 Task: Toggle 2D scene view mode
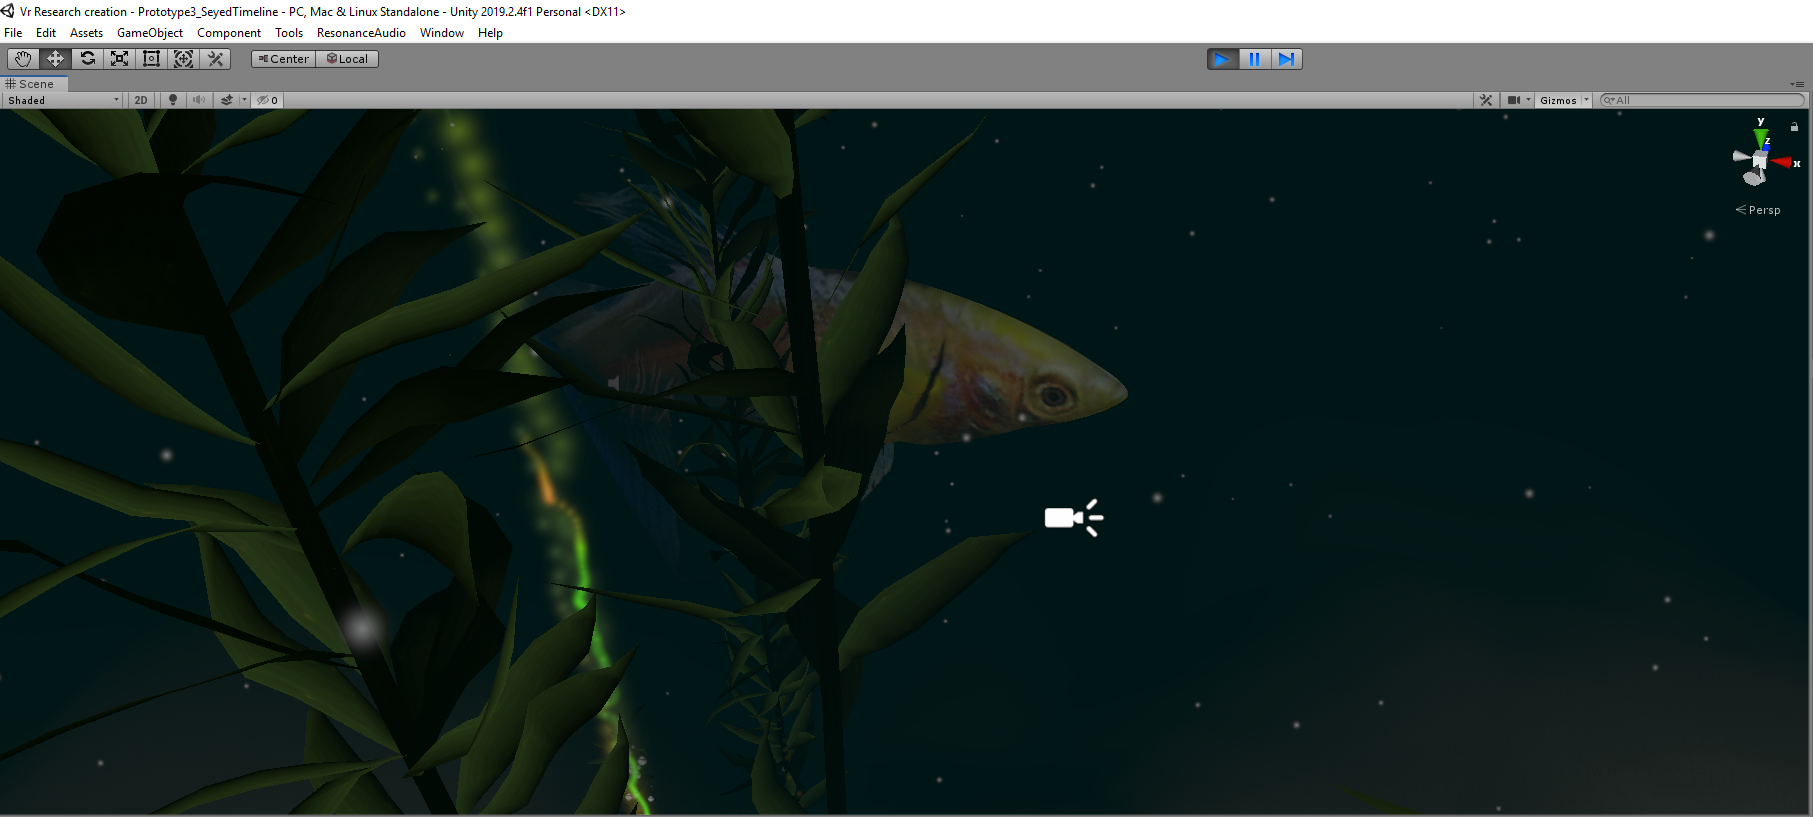141,100
